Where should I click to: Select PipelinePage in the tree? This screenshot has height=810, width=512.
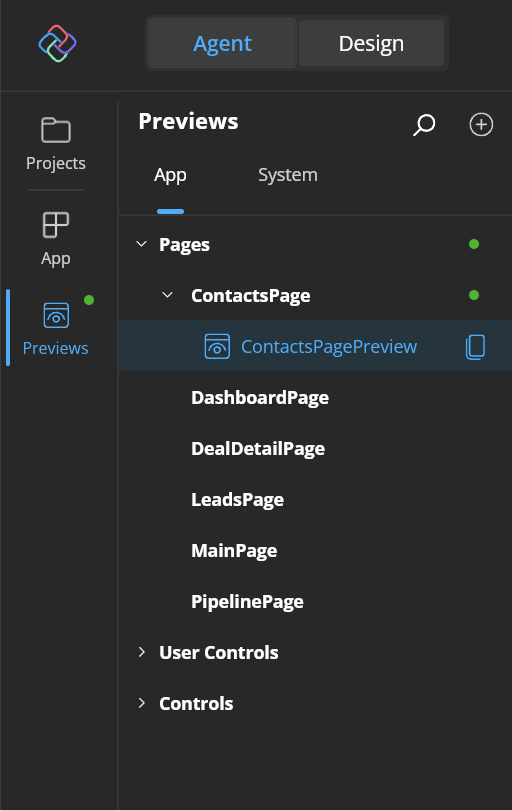[247, 602]
